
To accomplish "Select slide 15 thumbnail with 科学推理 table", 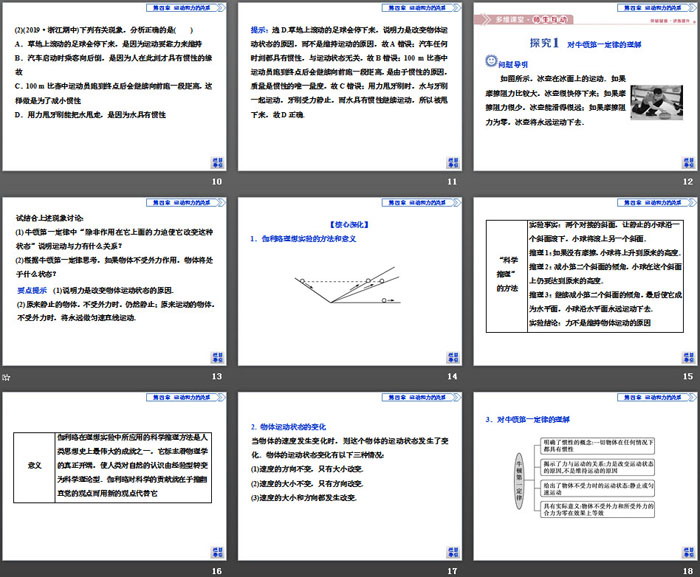I will [585, 281].
